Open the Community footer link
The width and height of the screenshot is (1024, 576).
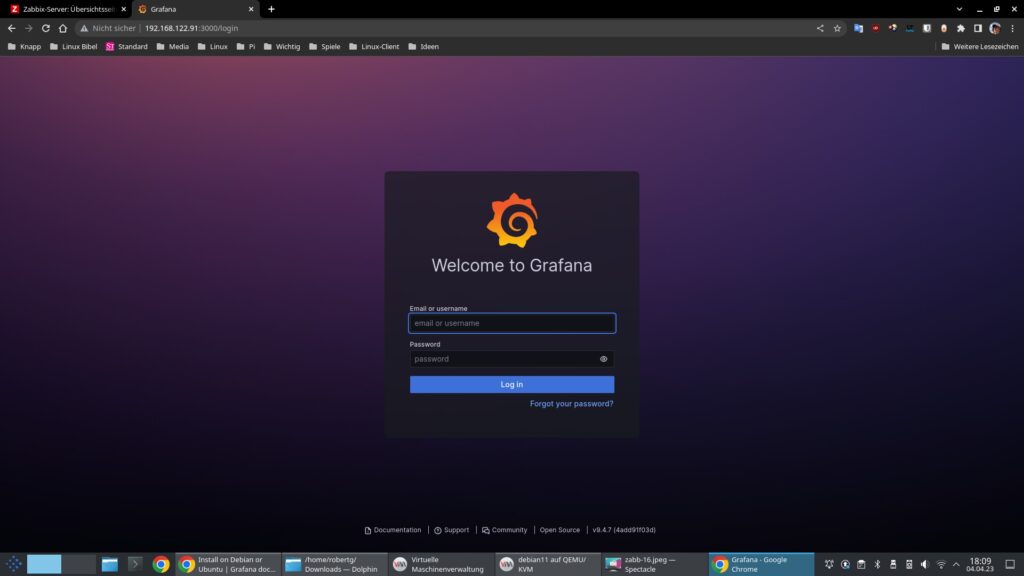(504, 530)
